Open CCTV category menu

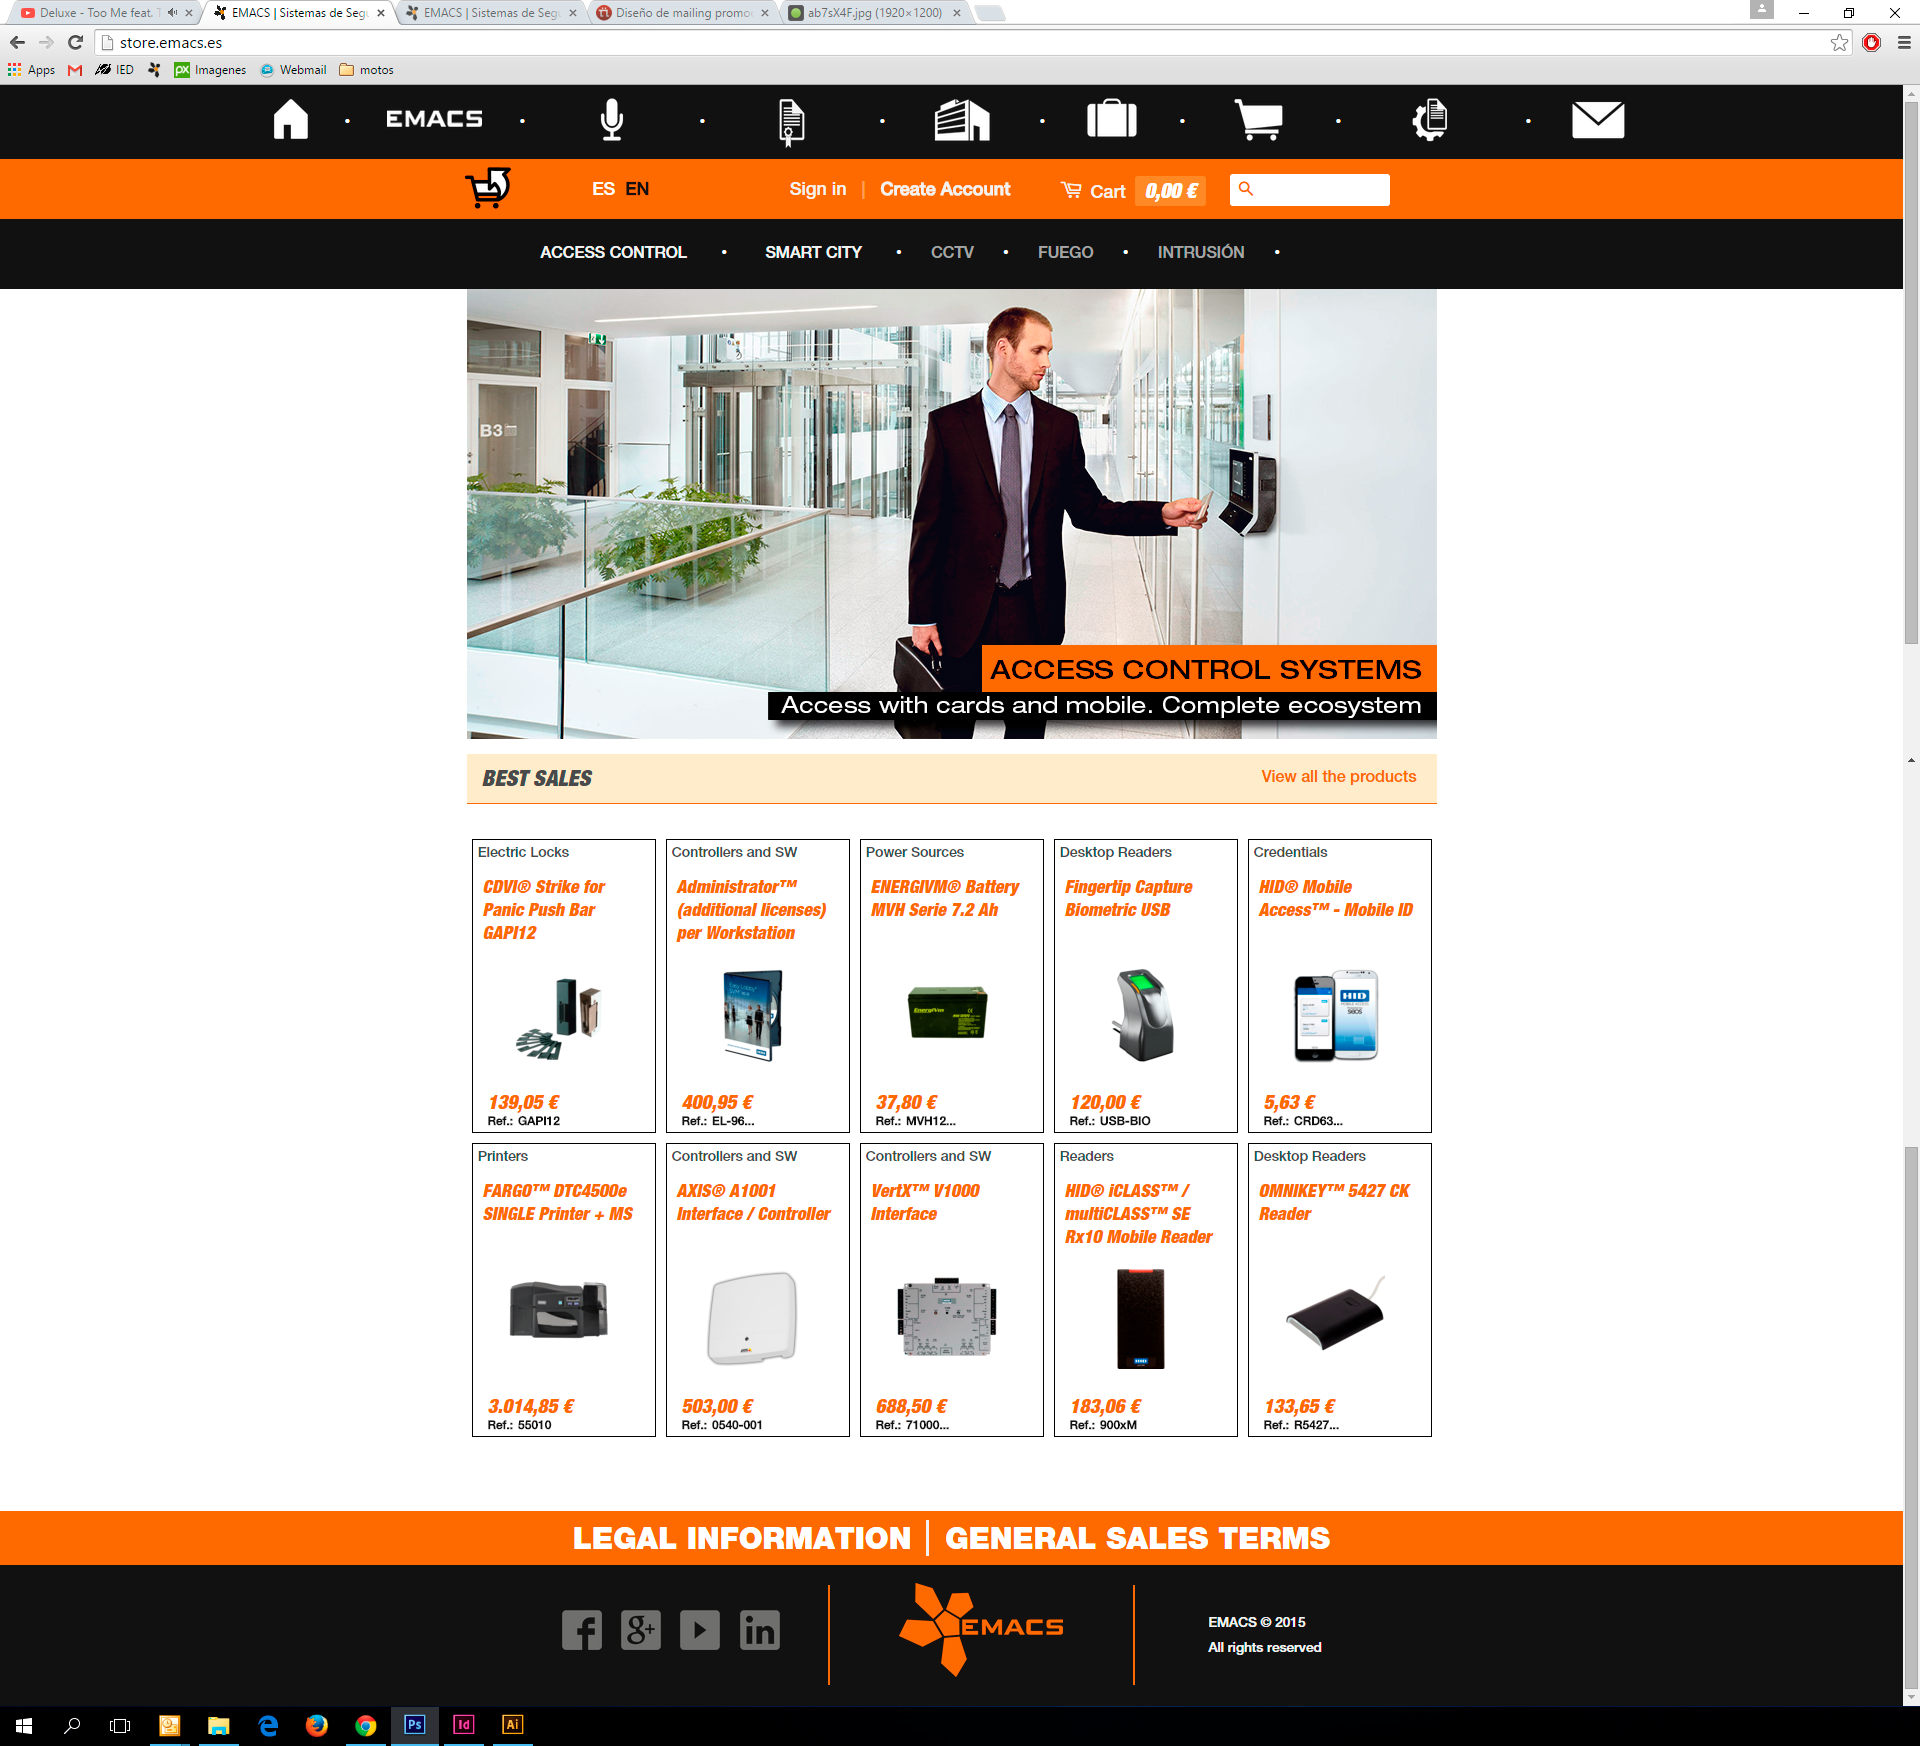(x=952, y=252)
